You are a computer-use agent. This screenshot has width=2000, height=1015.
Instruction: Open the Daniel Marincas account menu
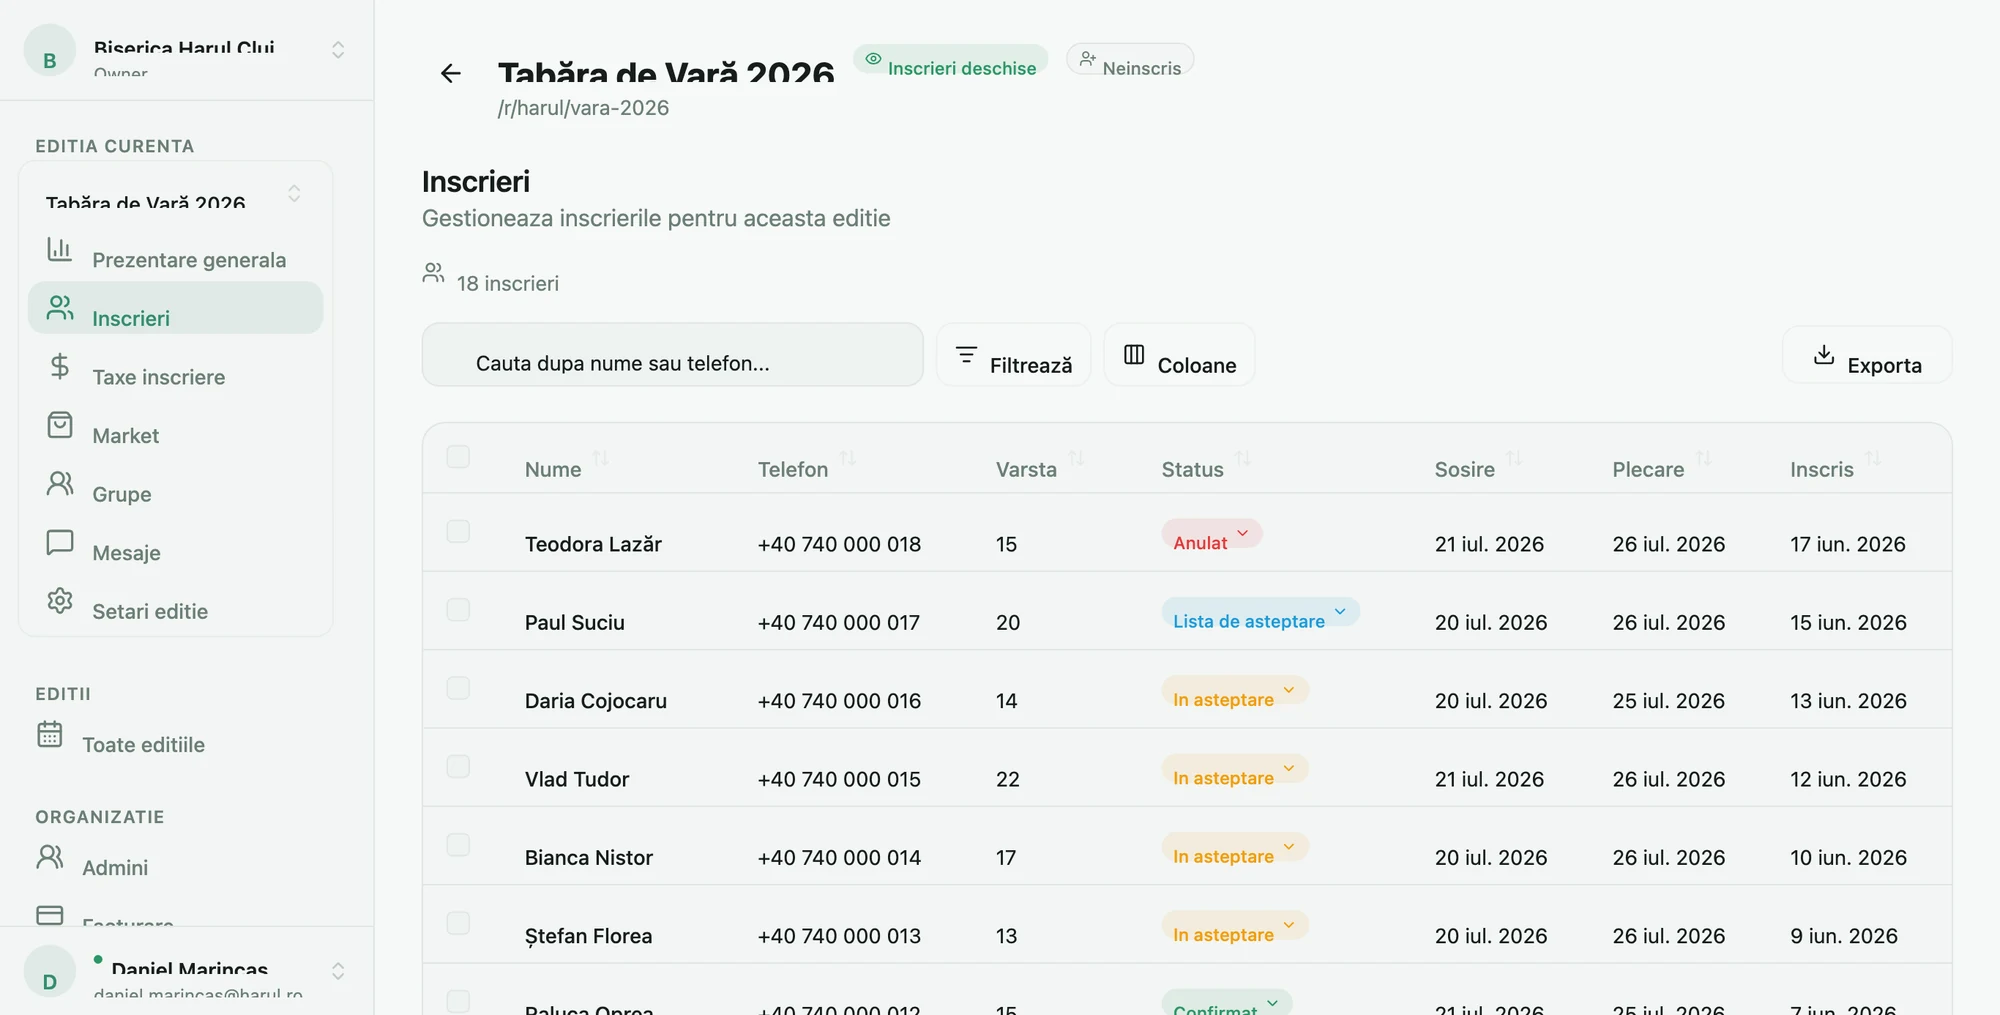[187, 970]
